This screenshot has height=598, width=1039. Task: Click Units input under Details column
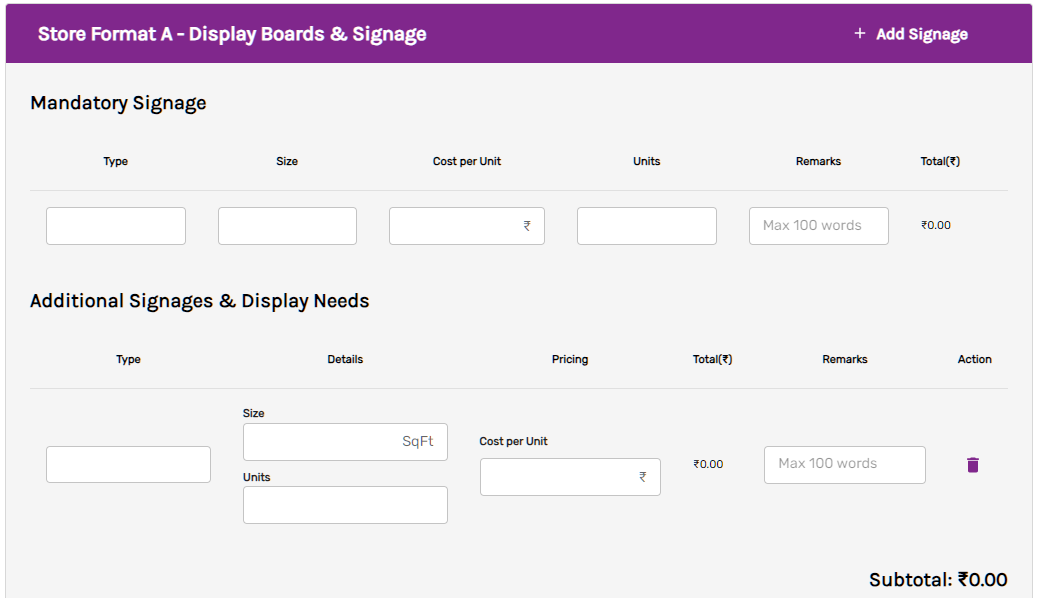pyautogui.click(x=345, y=505)
